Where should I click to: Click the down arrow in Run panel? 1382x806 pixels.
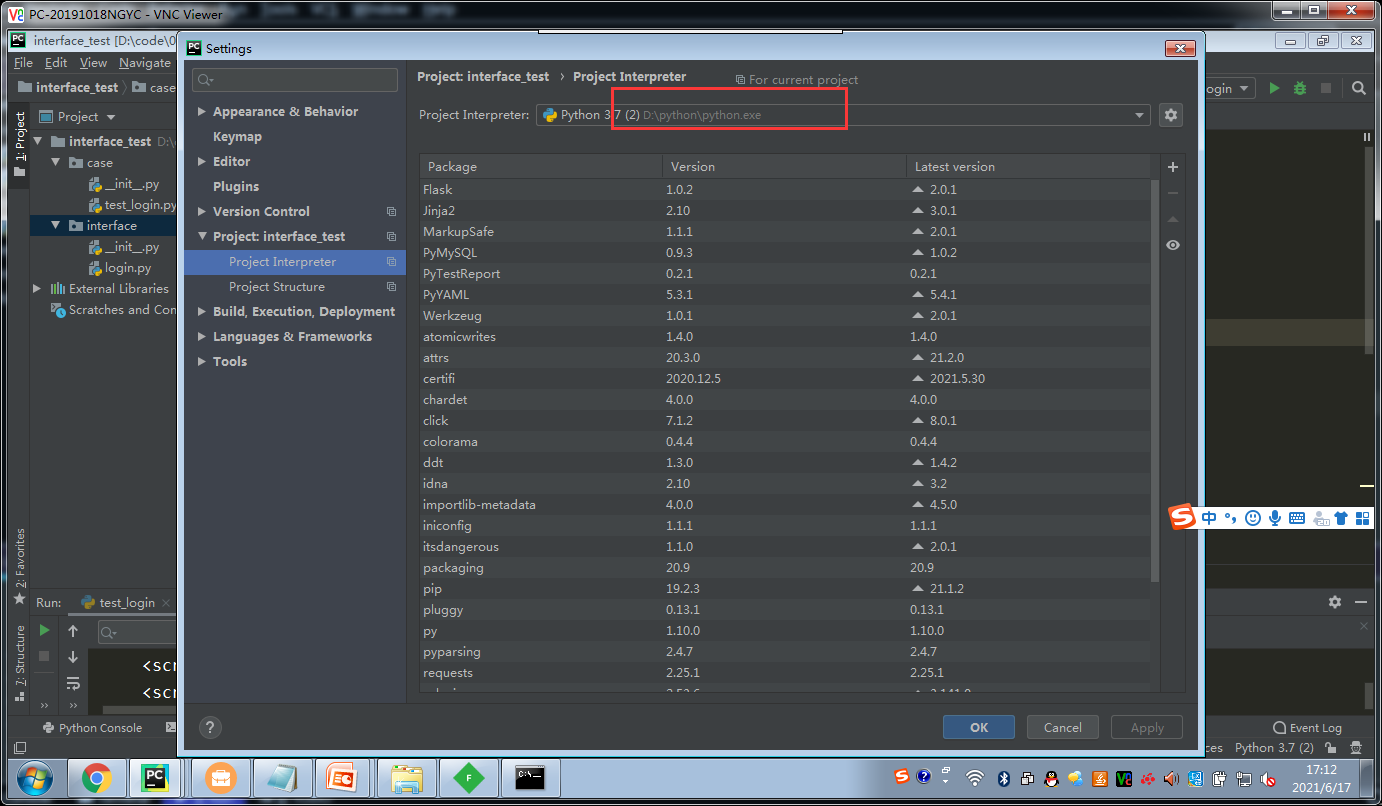point(73,657)
